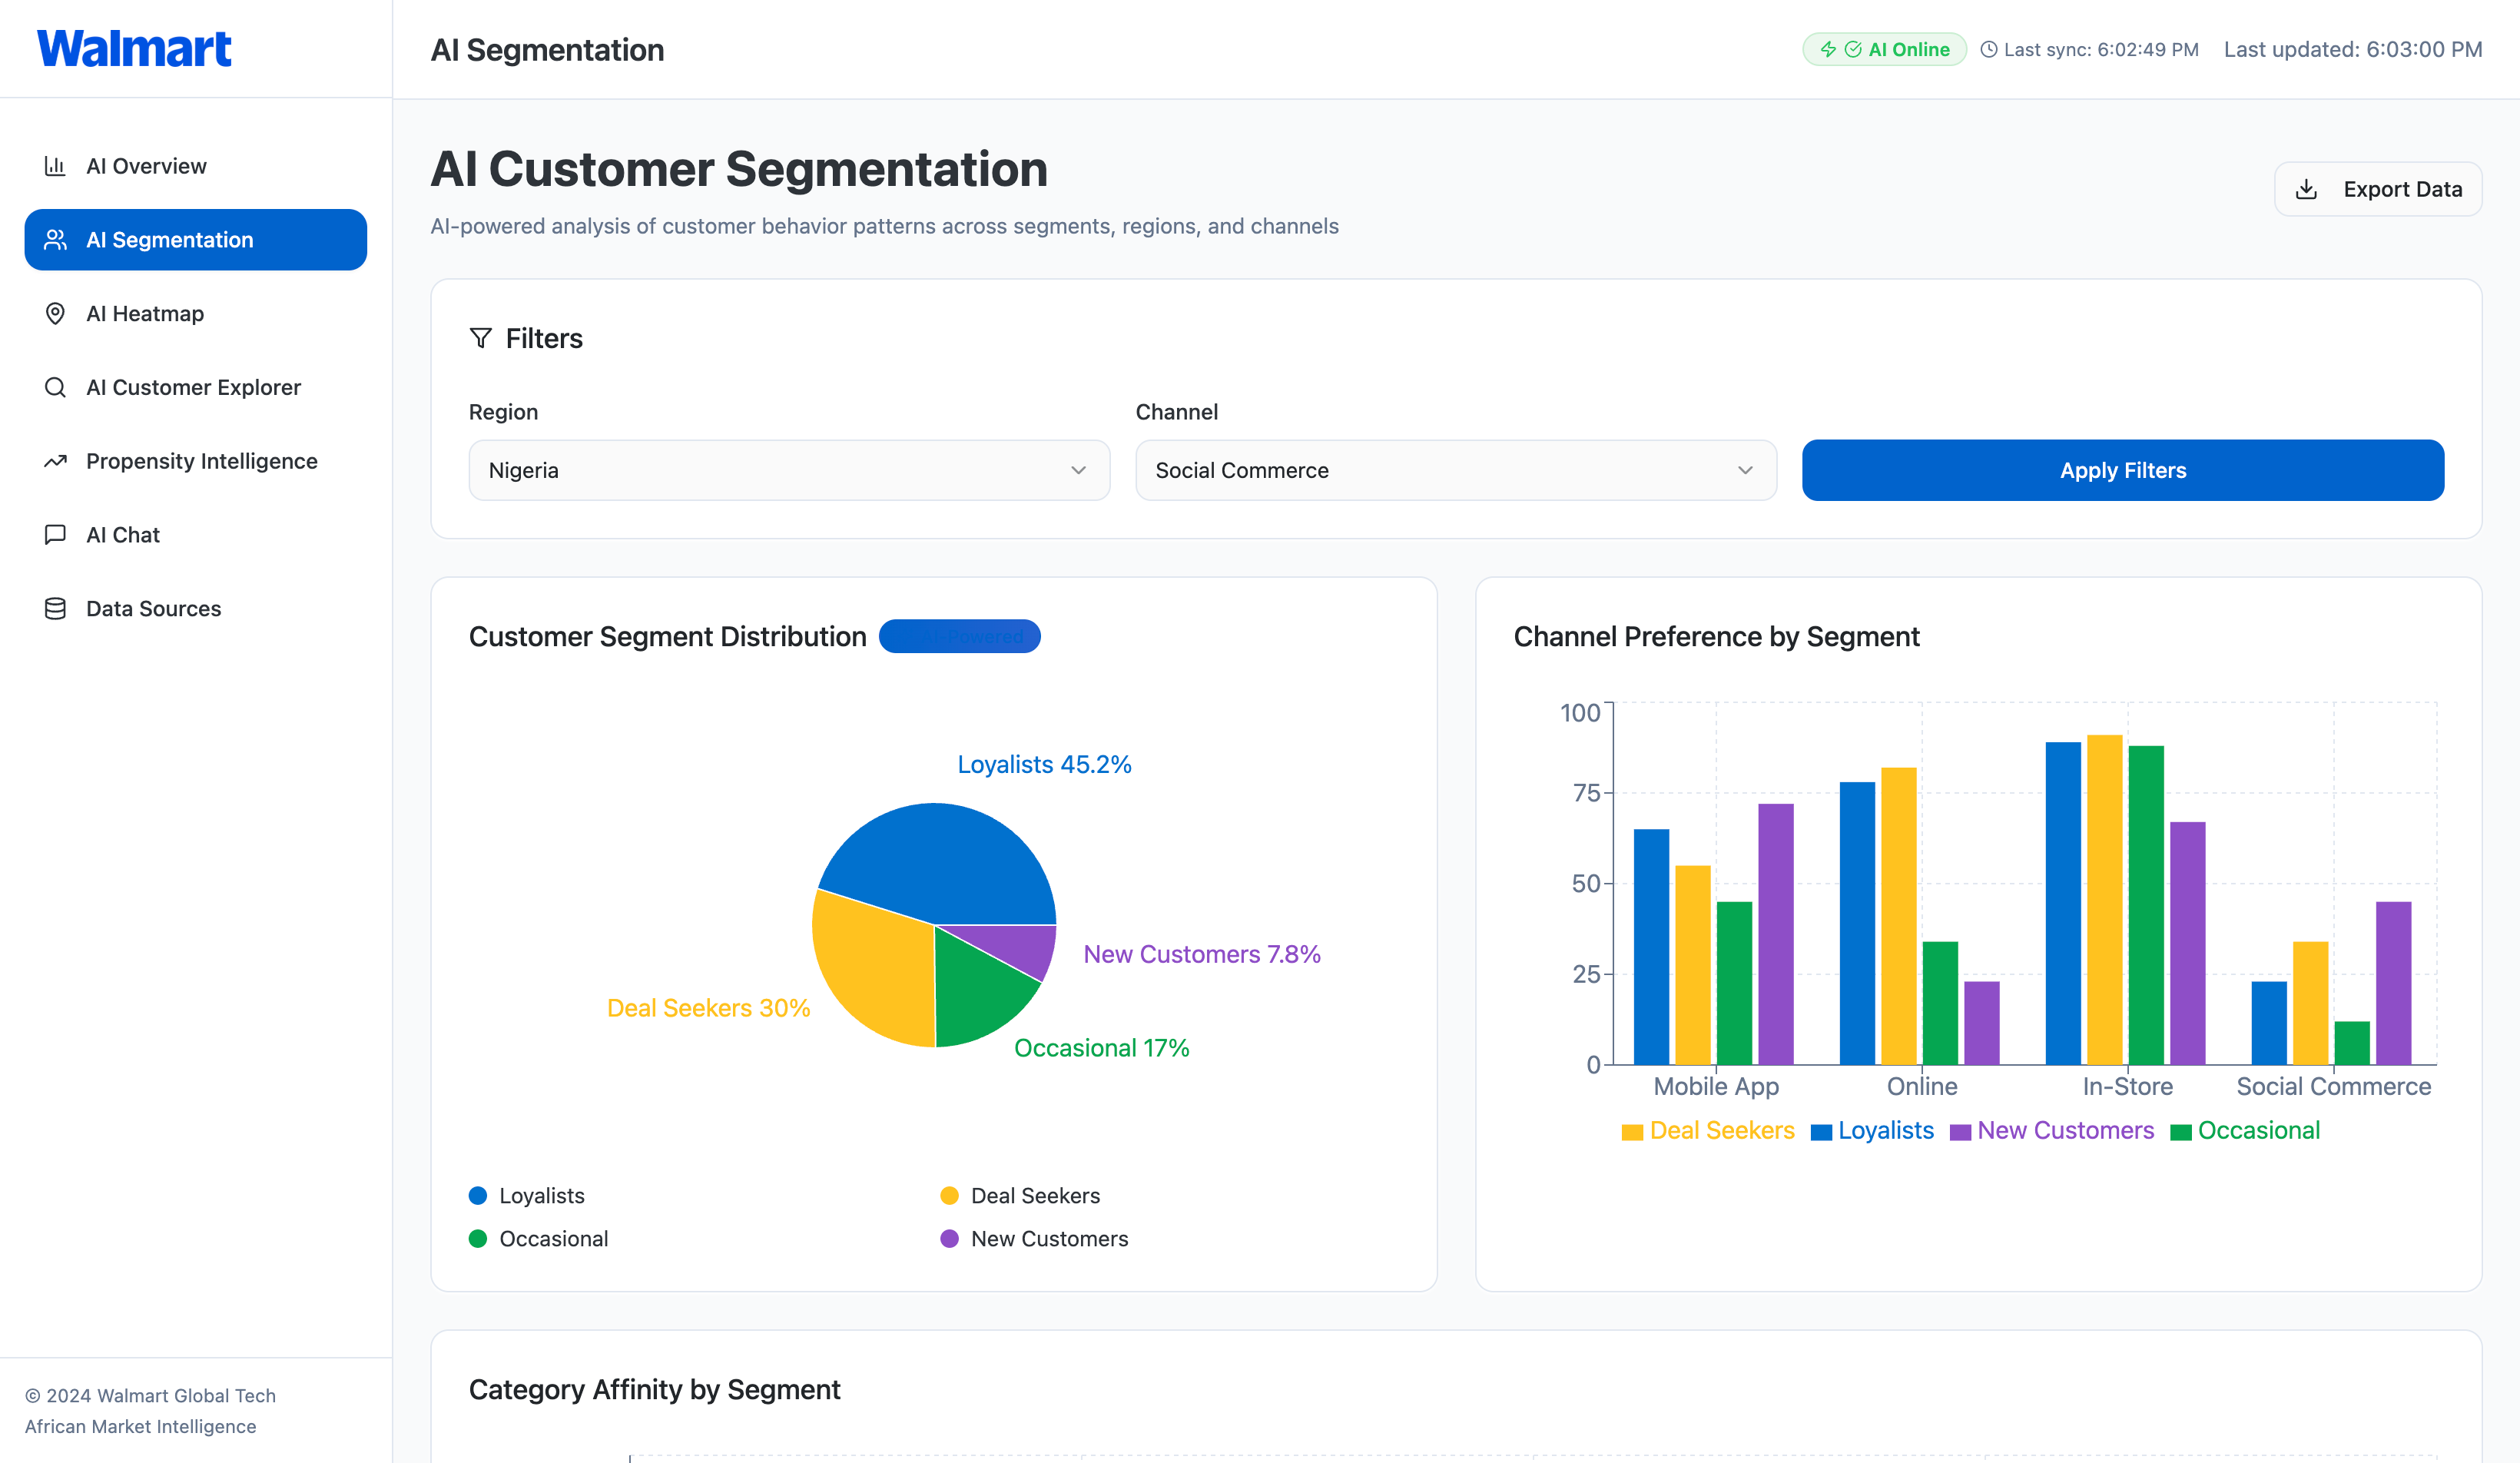Click the clock icon next to Last sync
The width and height of the screenshot is (2520, 1463).
coord(1989,49)
